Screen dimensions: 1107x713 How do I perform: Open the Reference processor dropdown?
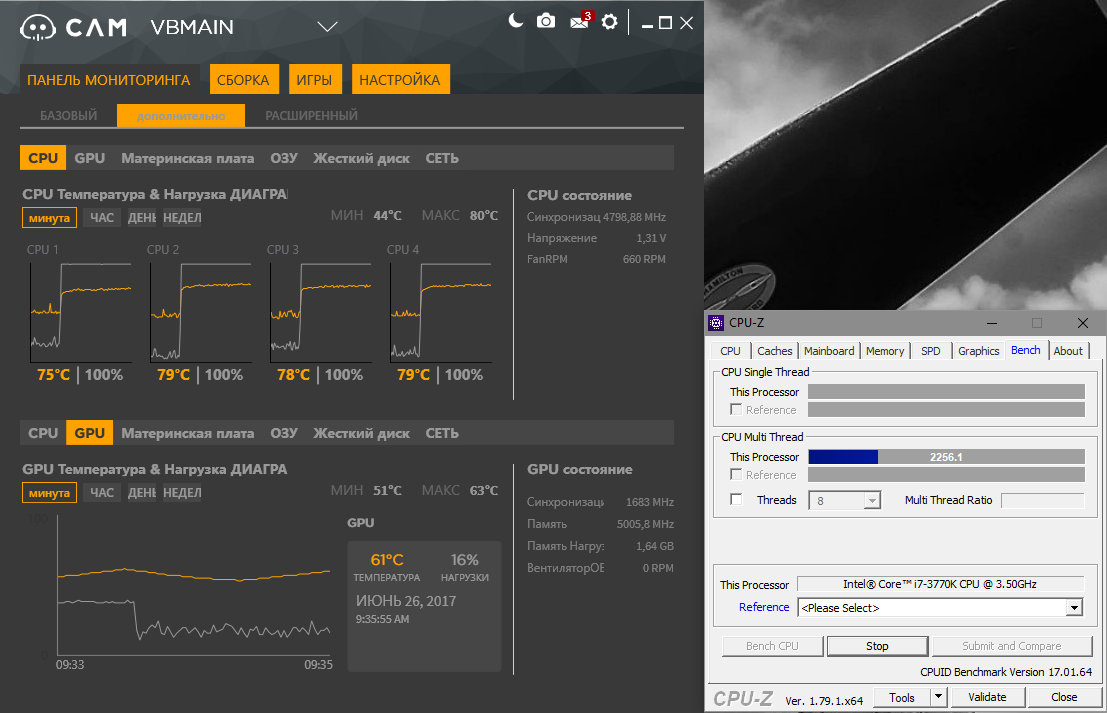tap(1074, 608)
